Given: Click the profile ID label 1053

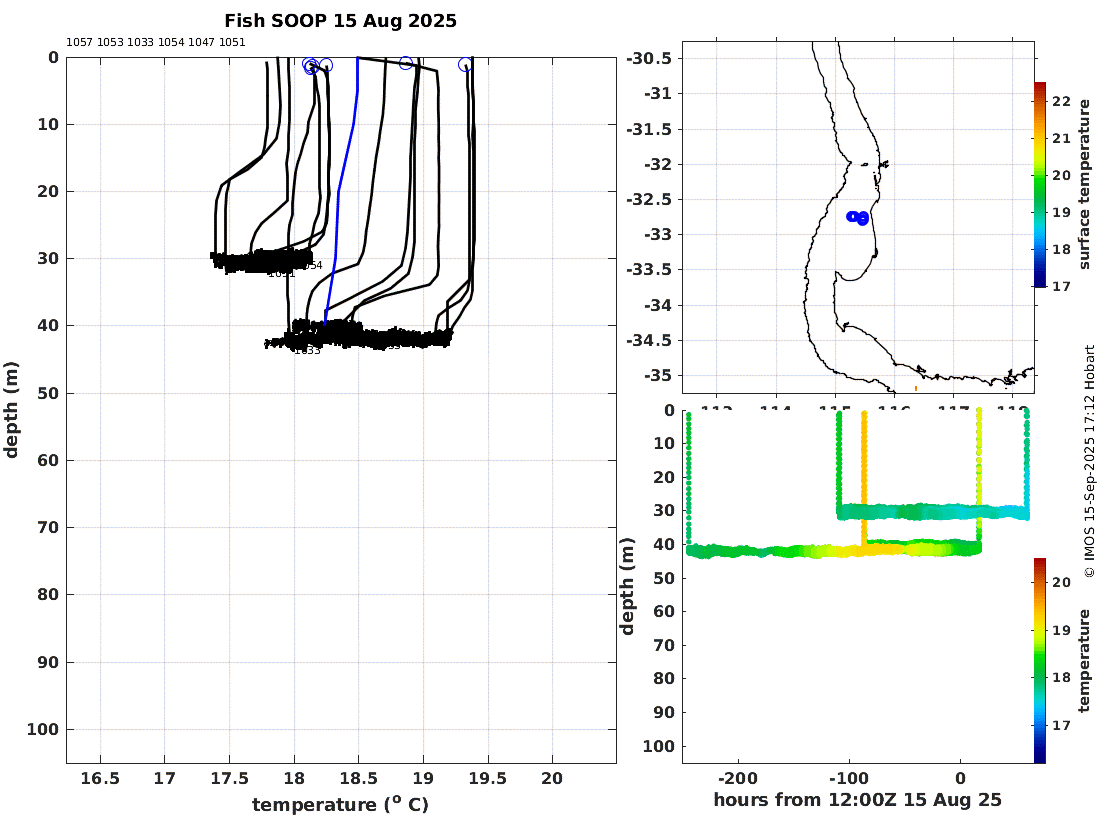Looking at the screenshot, I should coord(110,42).
